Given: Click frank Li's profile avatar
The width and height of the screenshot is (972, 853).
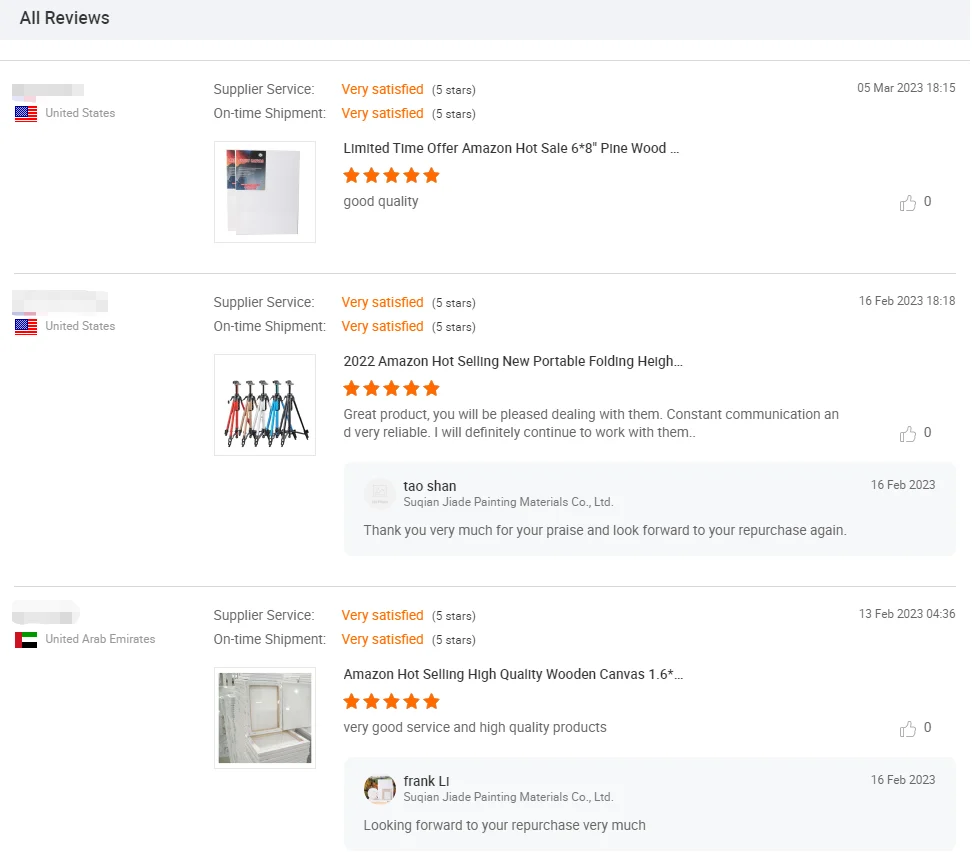Looking at the screenshot, I should [x=380, y=789].
